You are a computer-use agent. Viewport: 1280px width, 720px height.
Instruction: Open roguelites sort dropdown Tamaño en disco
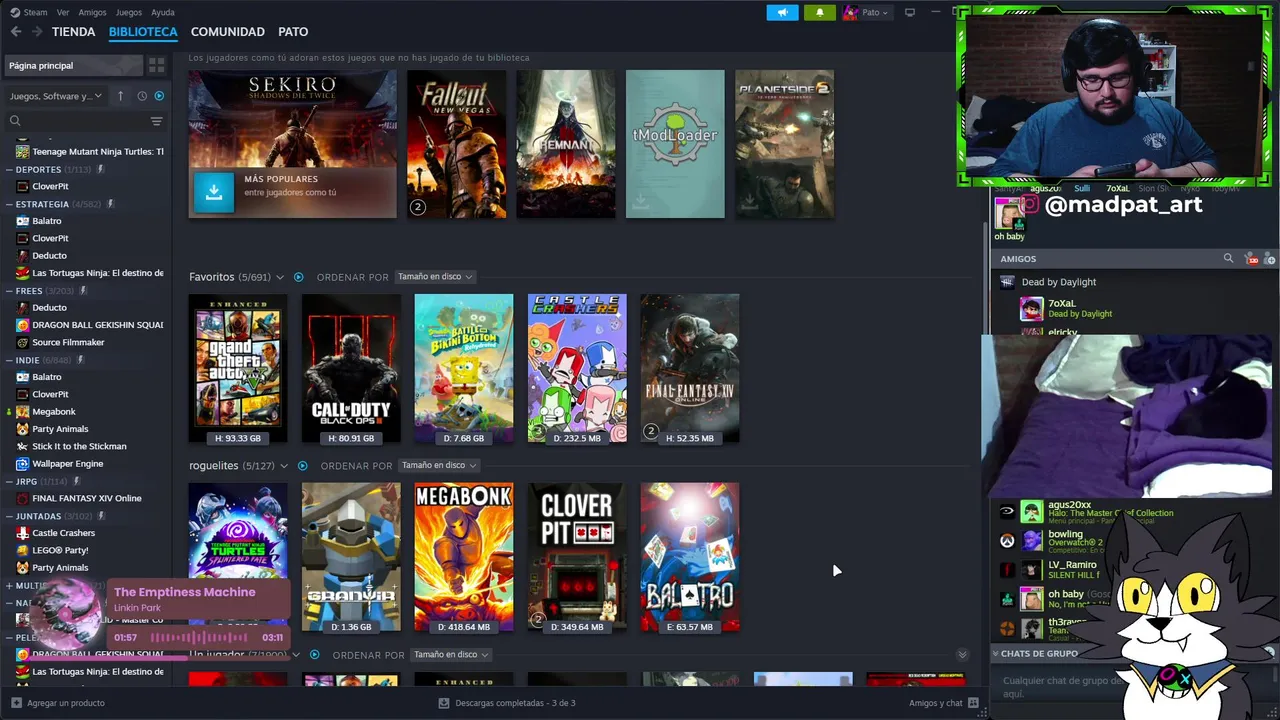[439, 466]
